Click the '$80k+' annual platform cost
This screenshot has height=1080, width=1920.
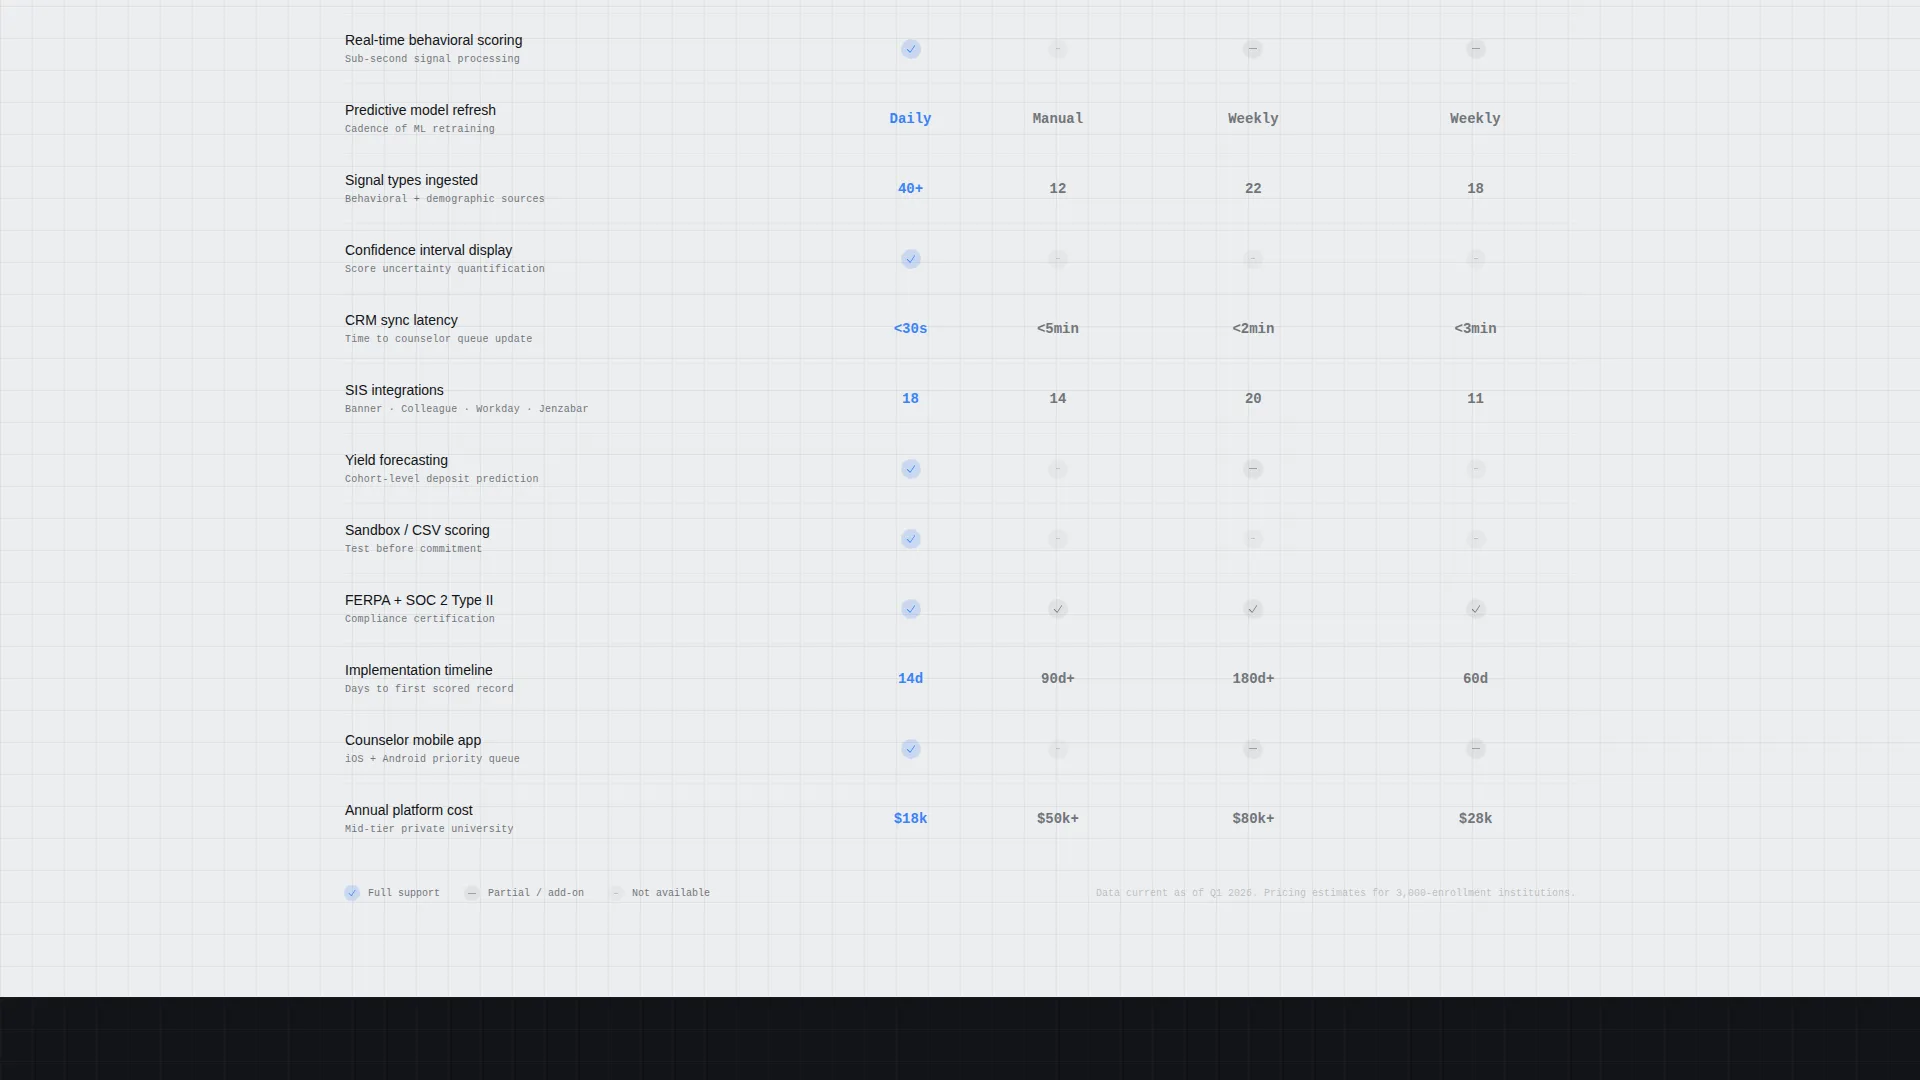(1253, 818)
